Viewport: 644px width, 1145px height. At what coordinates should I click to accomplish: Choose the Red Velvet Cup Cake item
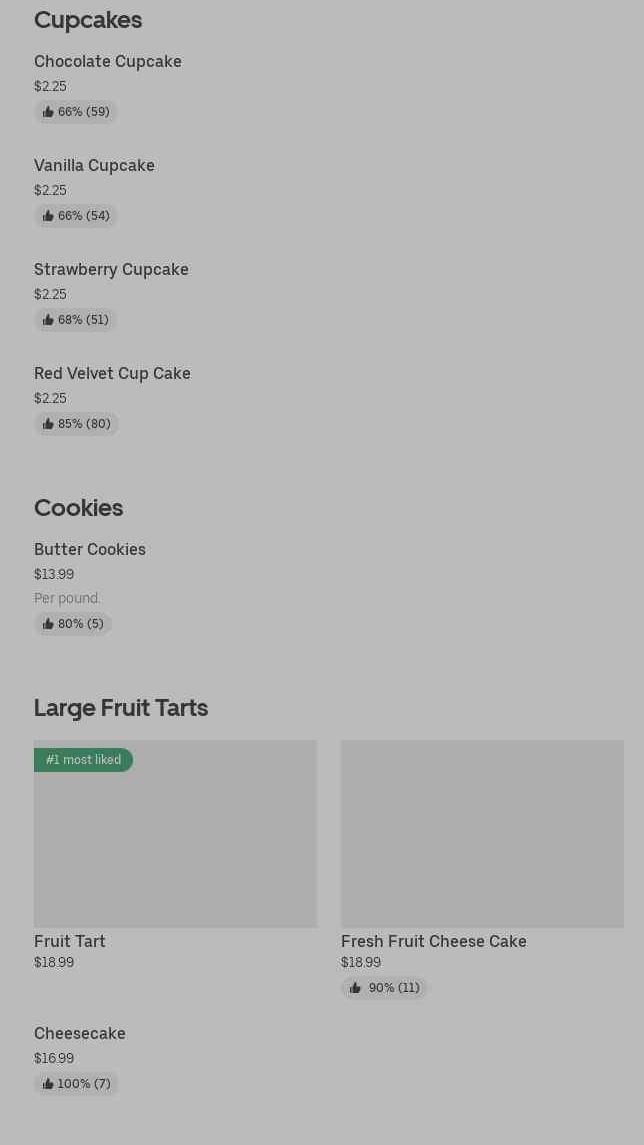112,374
